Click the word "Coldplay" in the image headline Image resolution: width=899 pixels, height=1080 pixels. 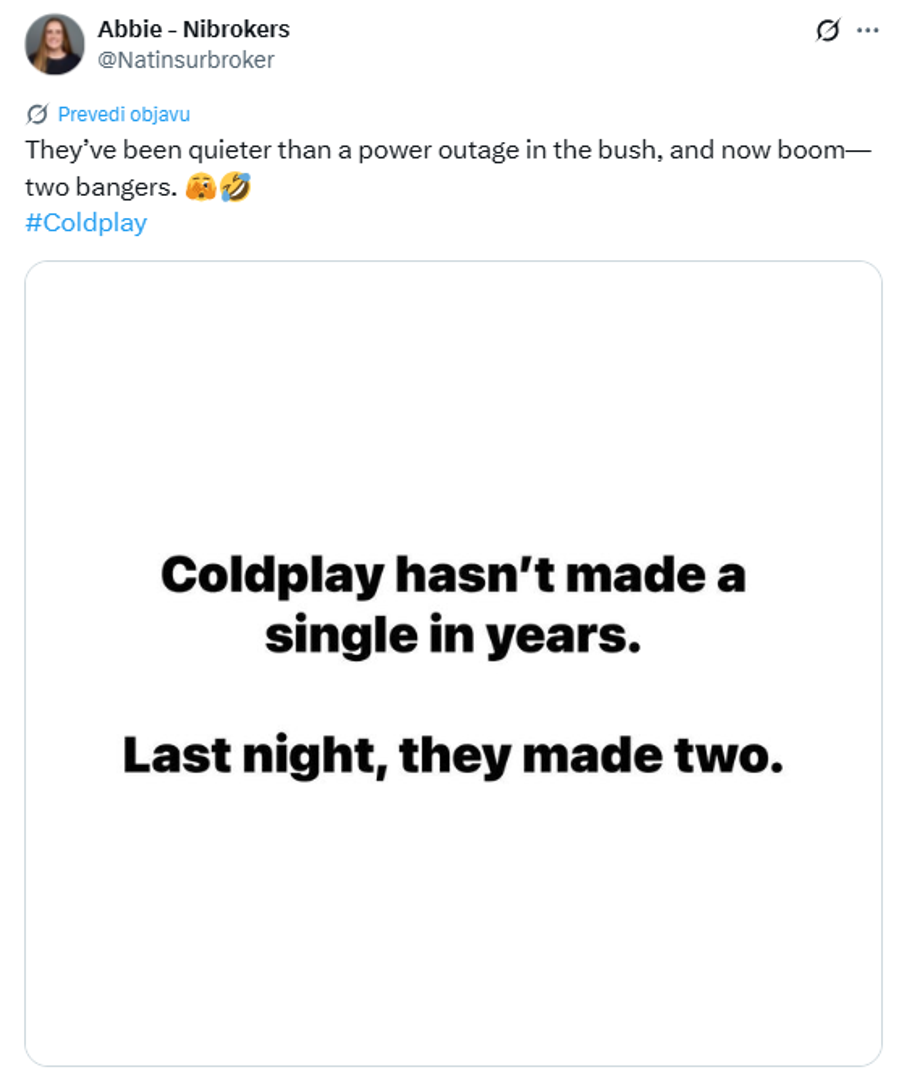(272, 577)
